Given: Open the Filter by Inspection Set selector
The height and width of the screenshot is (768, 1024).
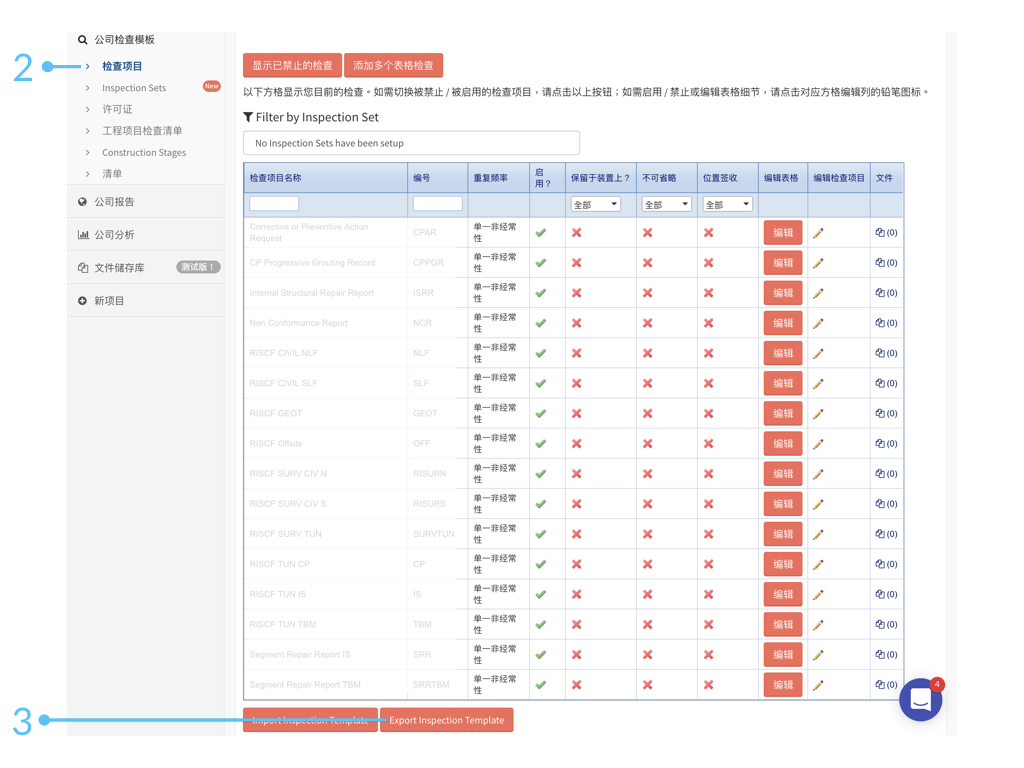Looking at the screenshot, I should [x=411, y=143].
